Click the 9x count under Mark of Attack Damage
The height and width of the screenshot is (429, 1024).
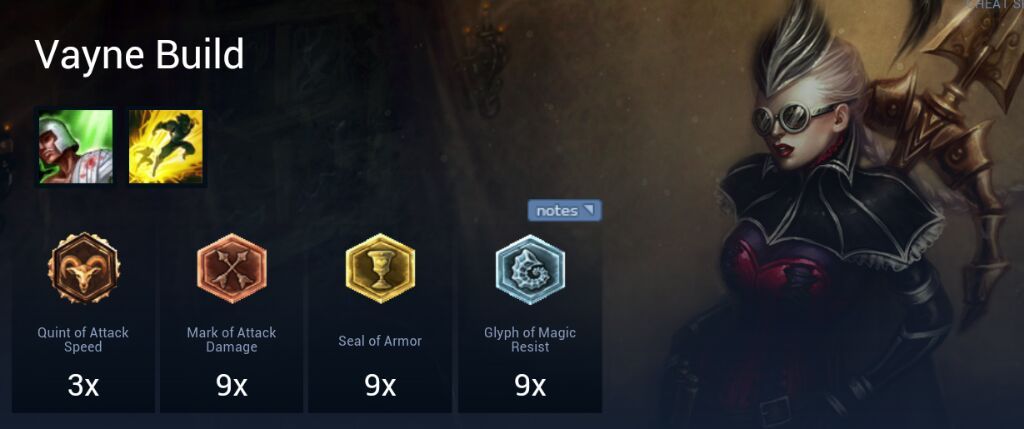coord(232,386)
